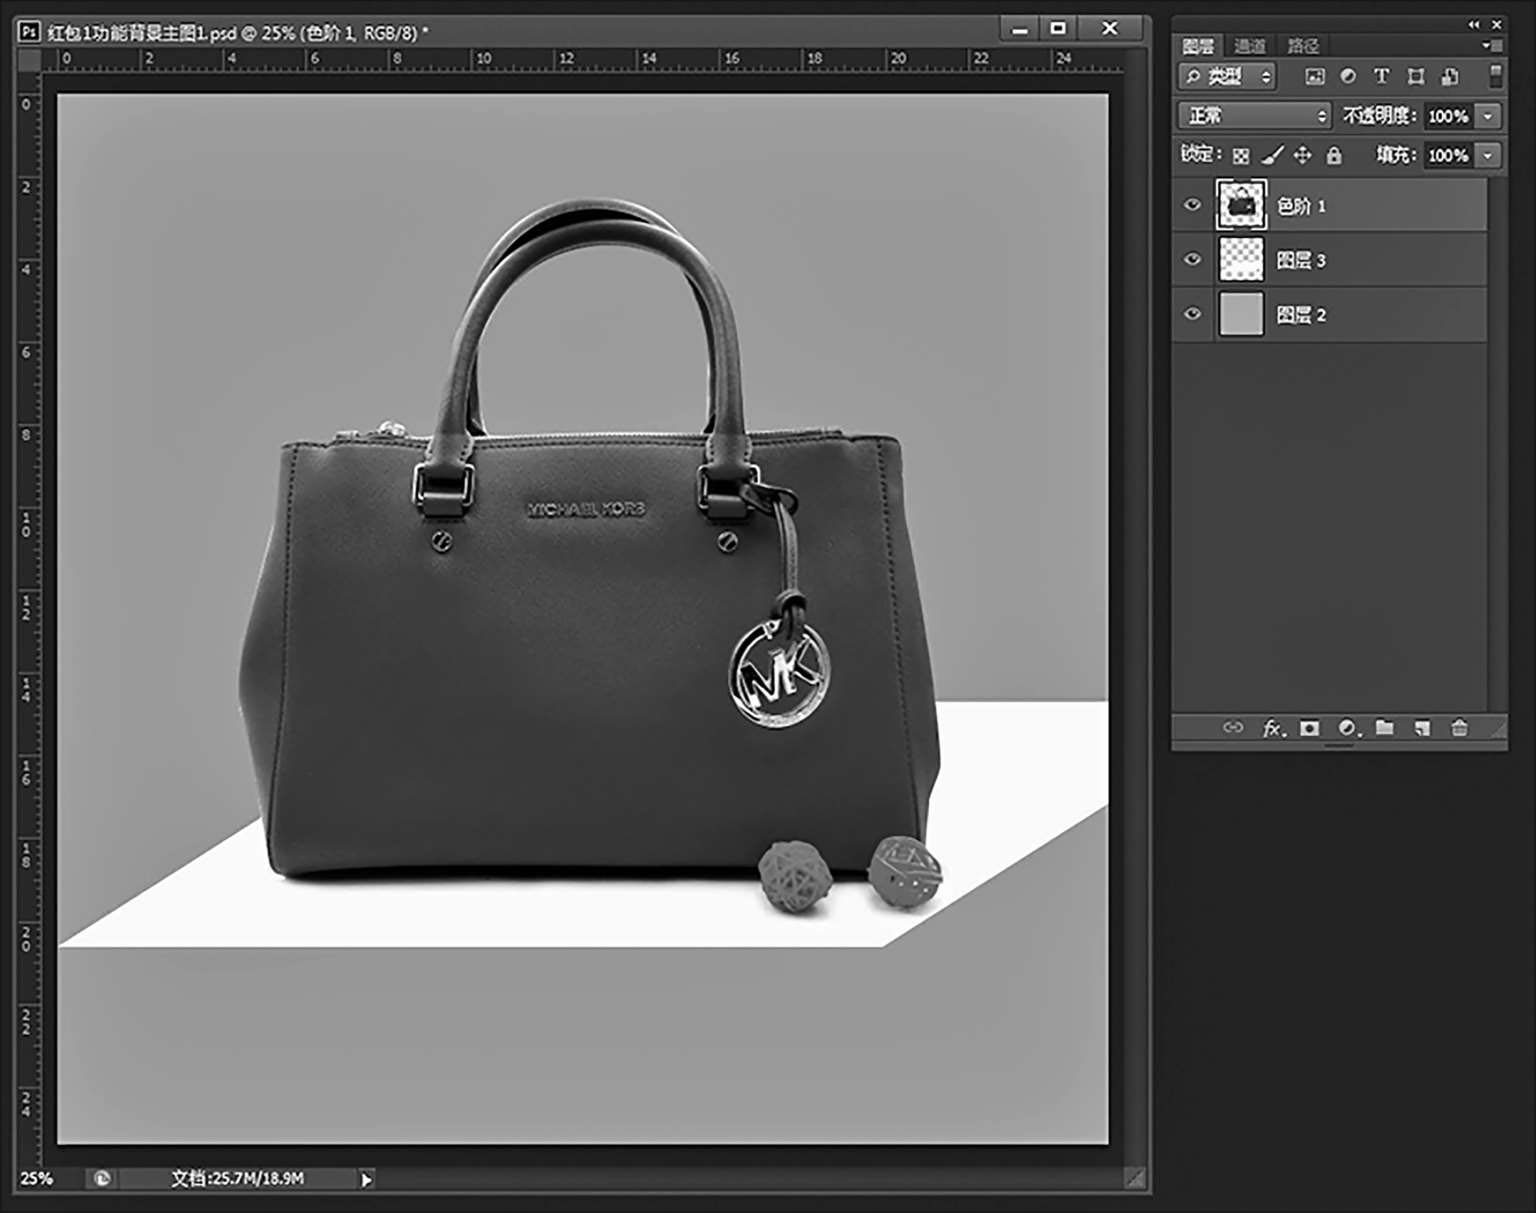Open the Layers panel flyout menu

pyautogui.click(x=1490, y=46)
